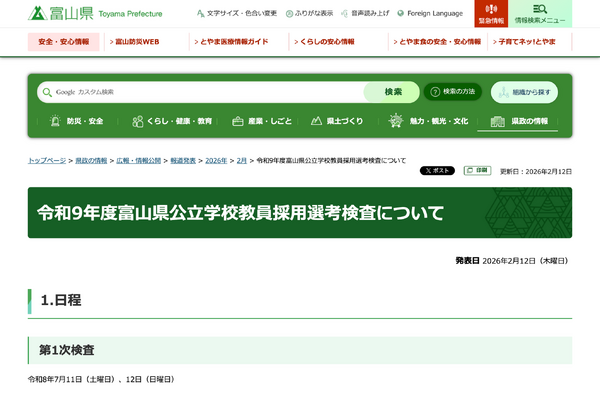Start 音声読み上げ audio reading
Viewport: 600px width, 400px height.
coord(365,13)
